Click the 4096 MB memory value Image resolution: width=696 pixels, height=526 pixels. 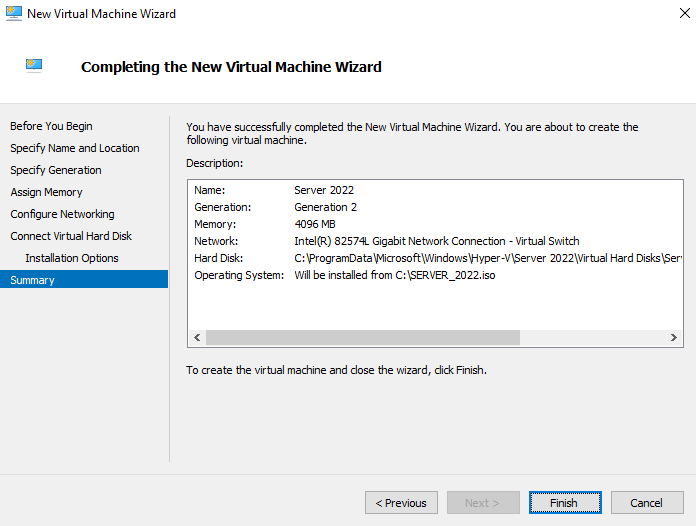315,224
